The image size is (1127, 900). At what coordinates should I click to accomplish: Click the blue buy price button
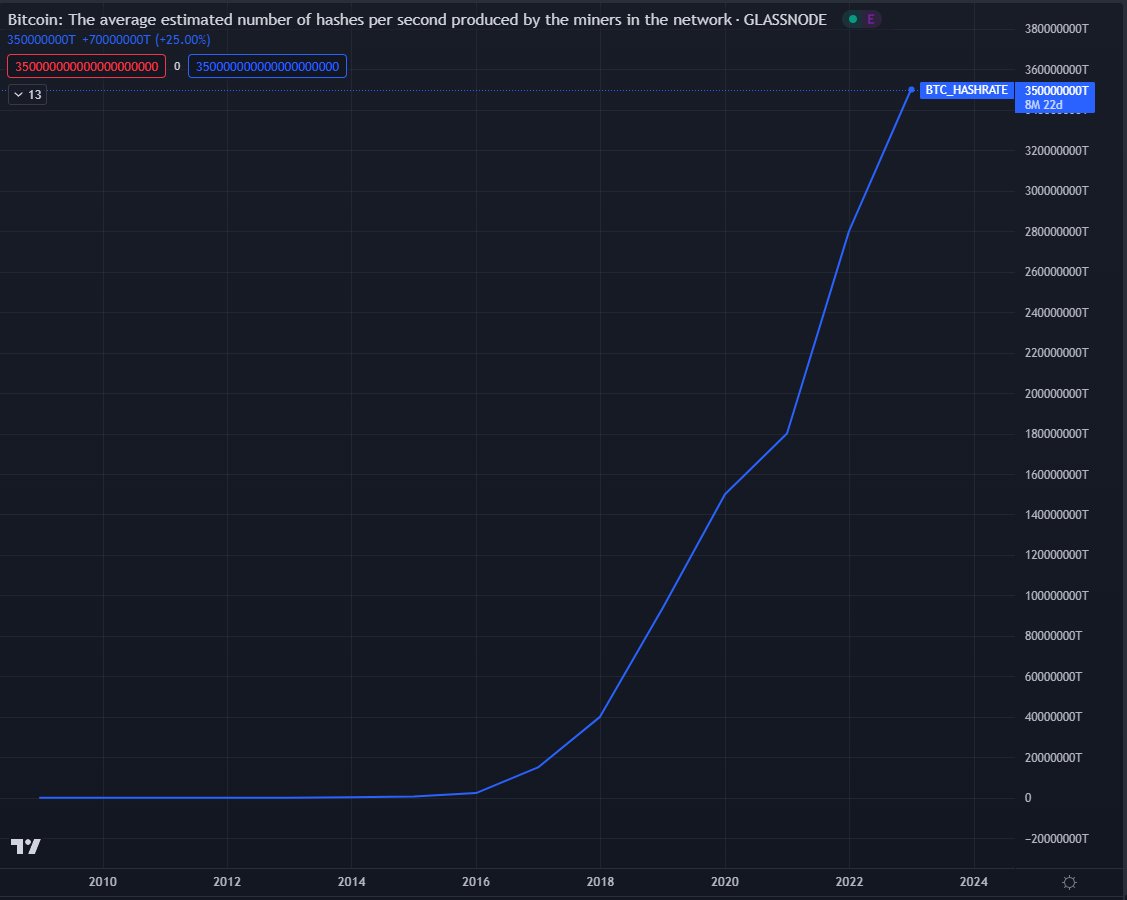point(267,67)
